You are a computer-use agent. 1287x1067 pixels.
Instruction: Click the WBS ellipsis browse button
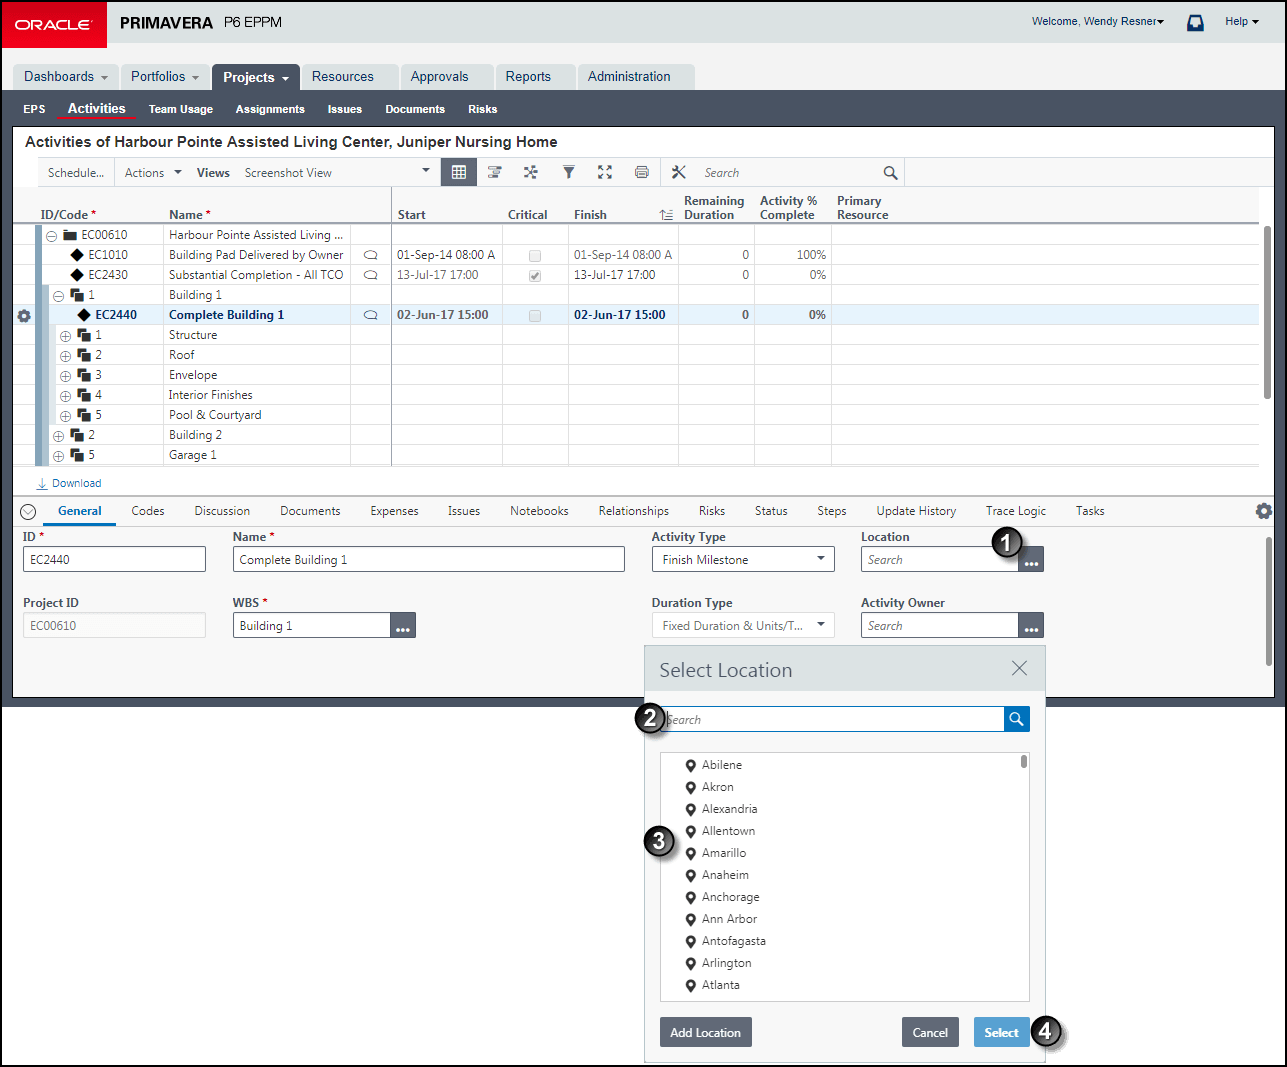(x=403, y=626)
